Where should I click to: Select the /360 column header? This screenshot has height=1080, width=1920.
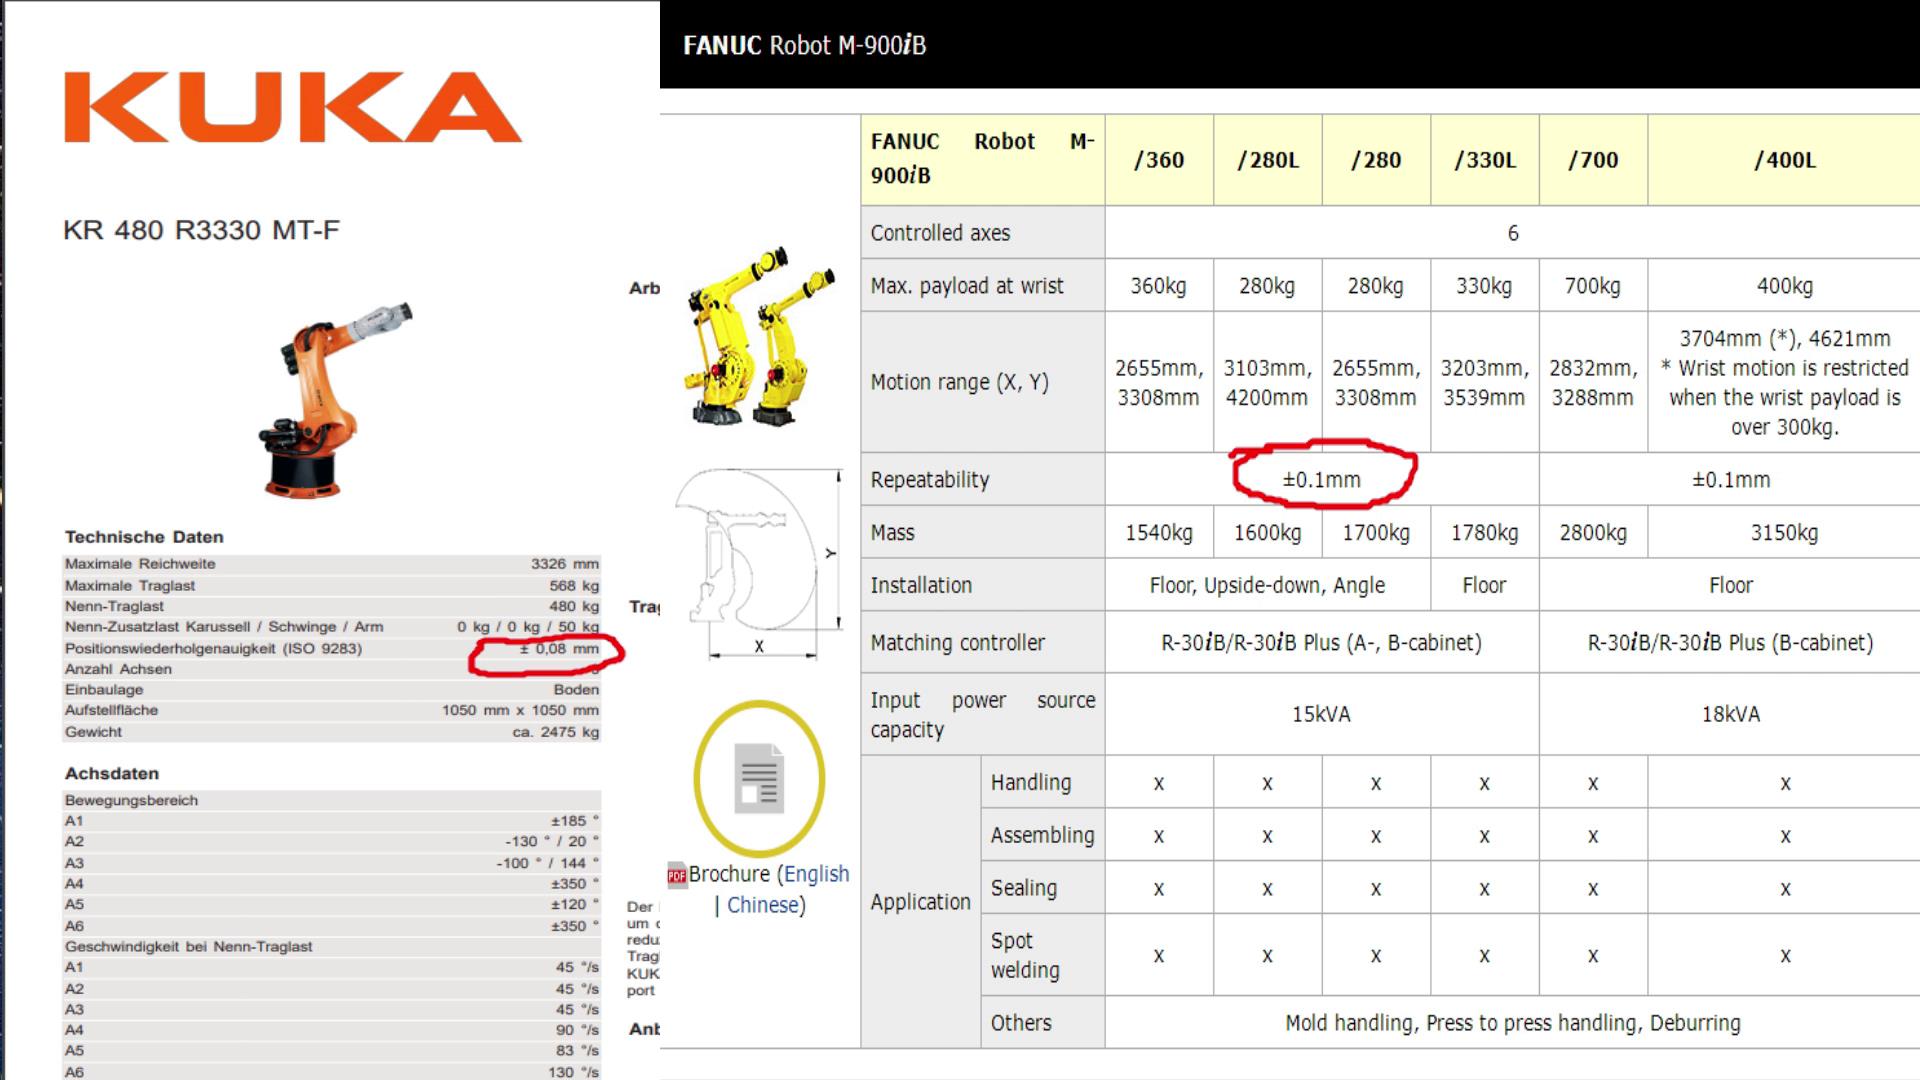pyautogui.click(x=1159, y=160)
